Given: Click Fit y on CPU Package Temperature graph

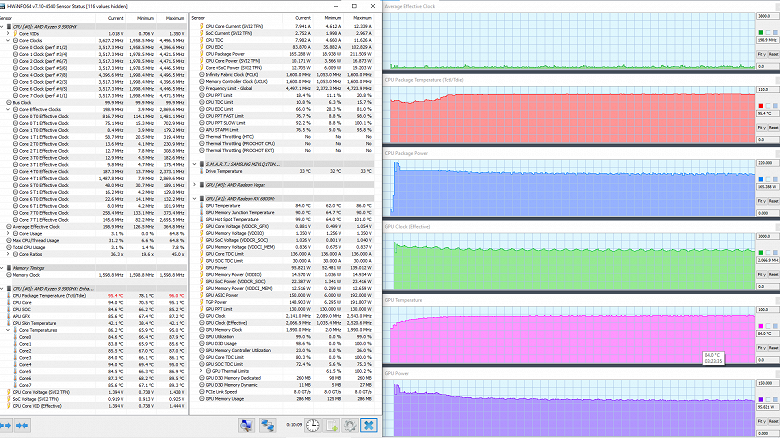Looking at the screenshot, I should [761, 128].
